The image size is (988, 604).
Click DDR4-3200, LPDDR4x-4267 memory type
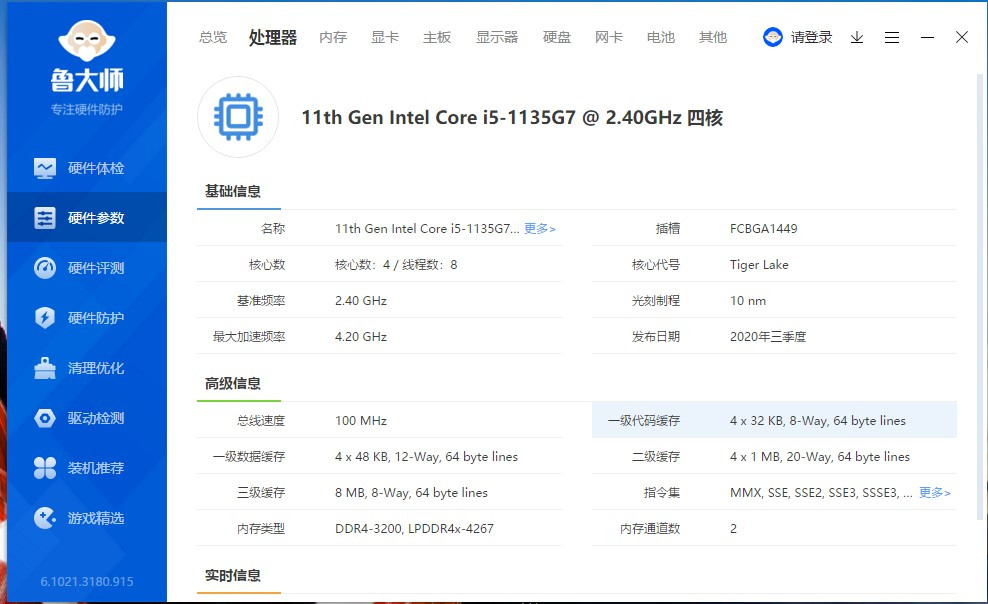pos(415,528)
